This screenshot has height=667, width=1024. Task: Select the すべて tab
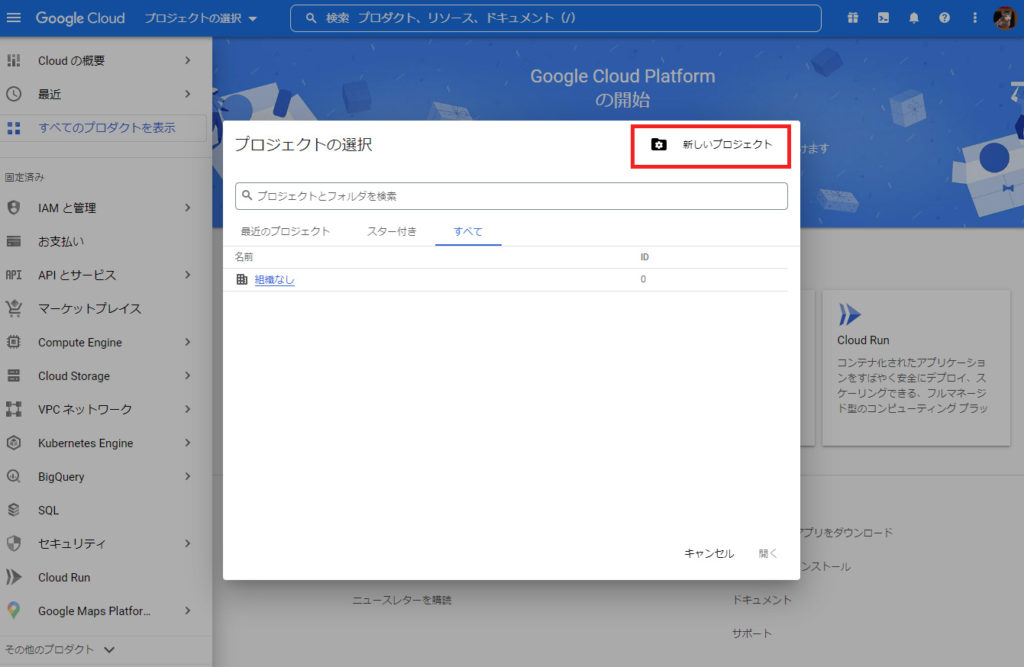[468, 231]
